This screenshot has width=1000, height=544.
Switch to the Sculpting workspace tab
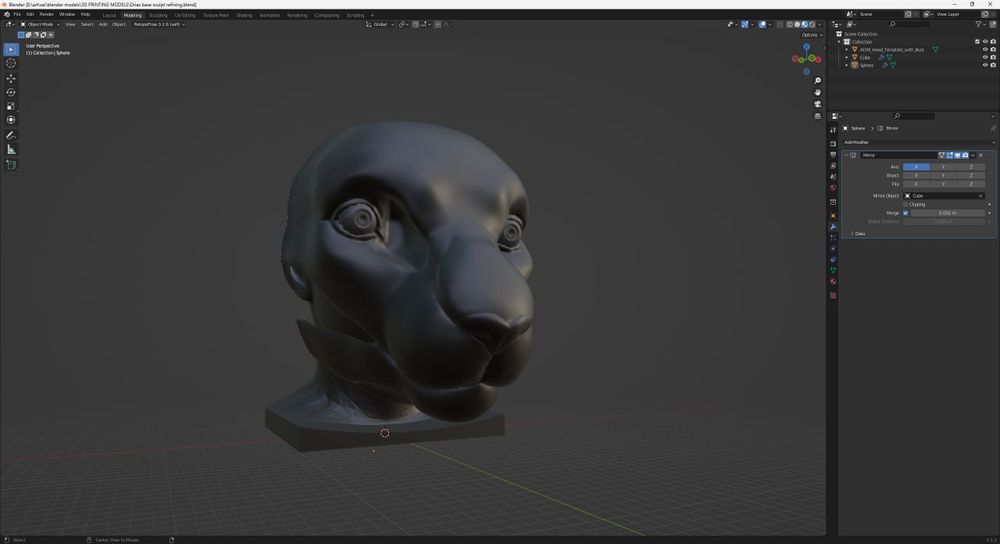pos(158,15)
